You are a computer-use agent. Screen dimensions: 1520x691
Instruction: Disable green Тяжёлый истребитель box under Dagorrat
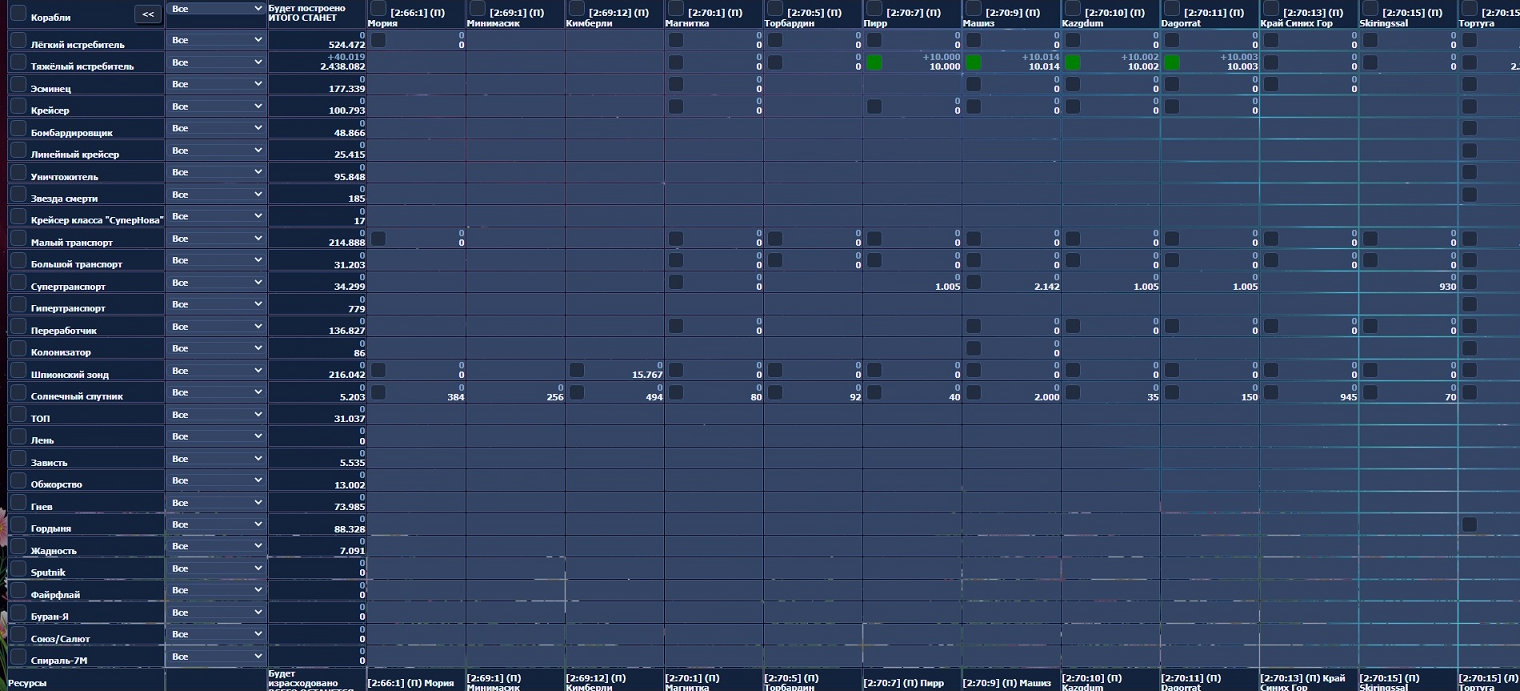(x=1172, y=63)
